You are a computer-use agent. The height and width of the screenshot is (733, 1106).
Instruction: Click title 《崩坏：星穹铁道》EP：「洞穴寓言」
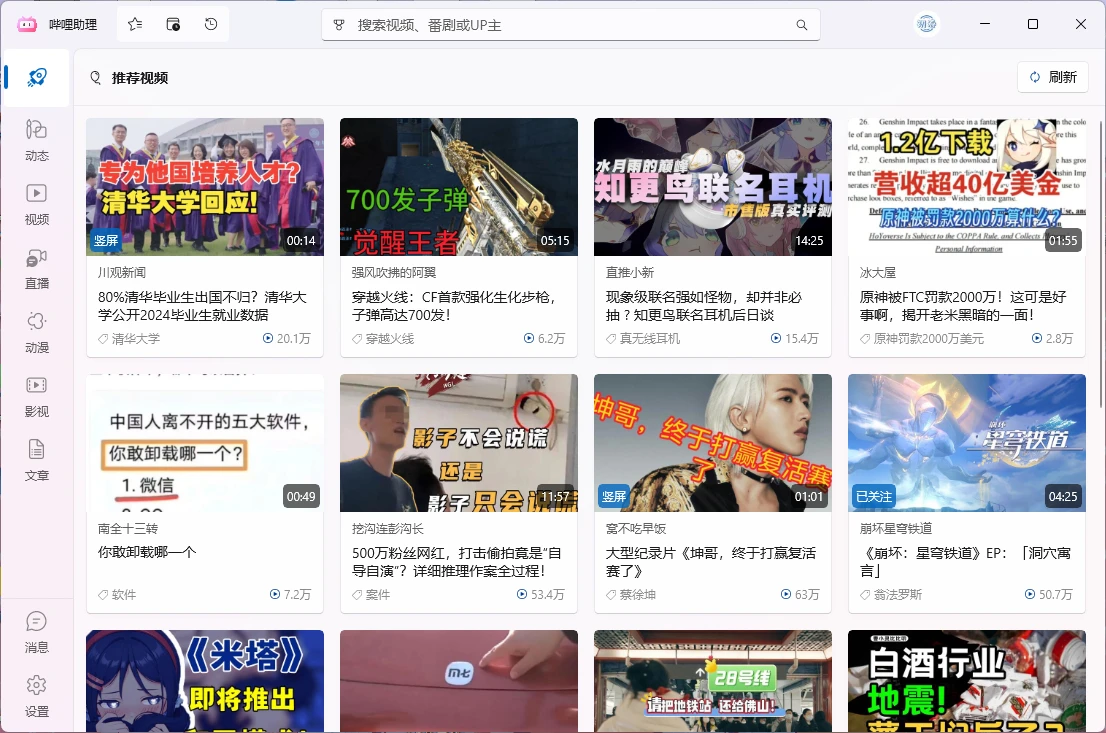(965, 562)
